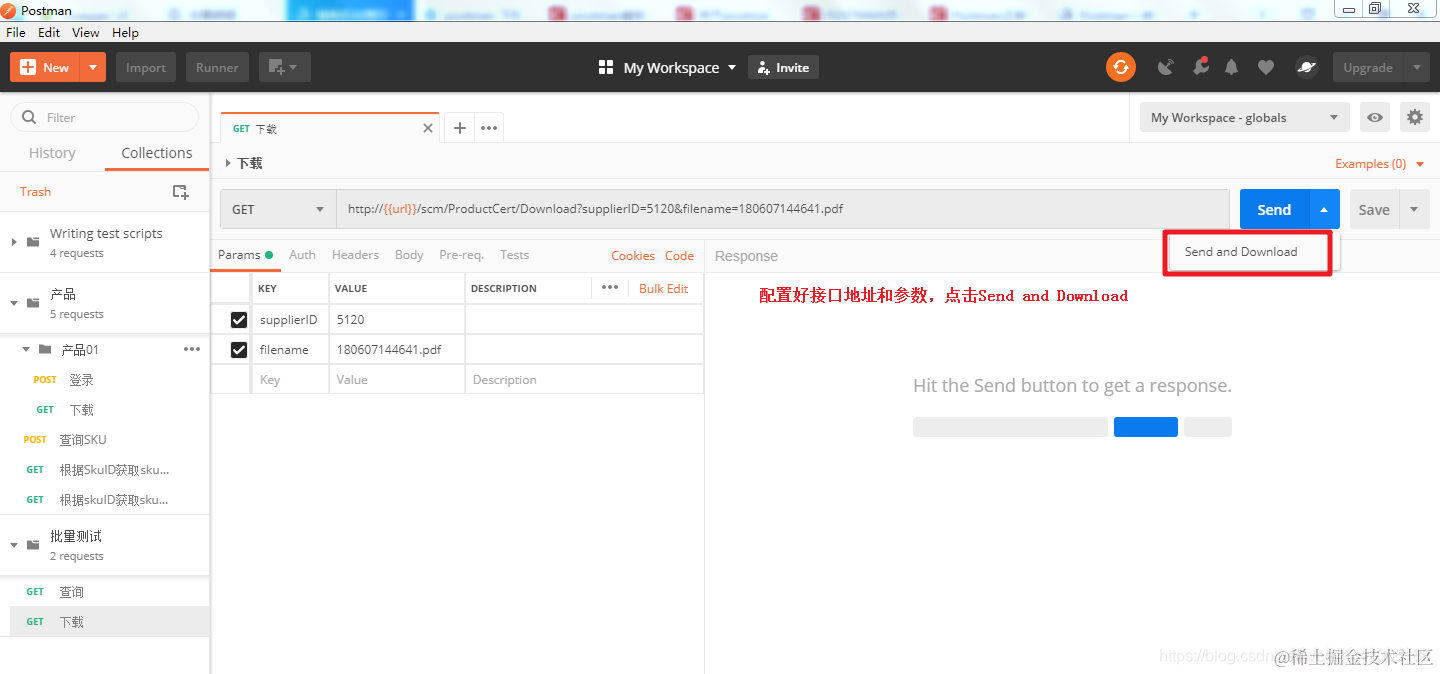Click the Import button
1440x674 pixels.
146,67
